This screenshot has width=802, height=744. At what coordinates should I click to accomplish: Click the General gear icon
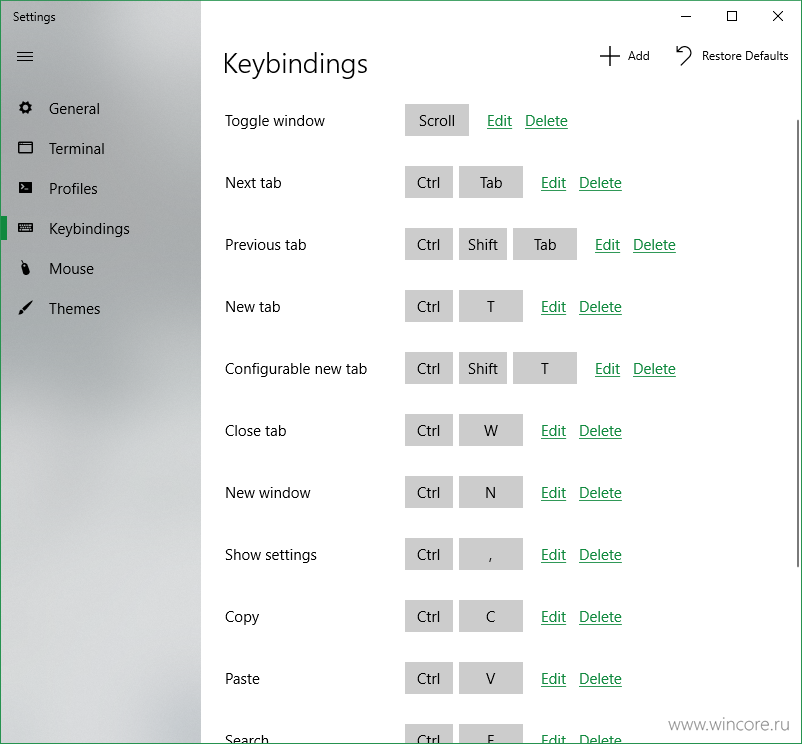click(x=25, y=108)
